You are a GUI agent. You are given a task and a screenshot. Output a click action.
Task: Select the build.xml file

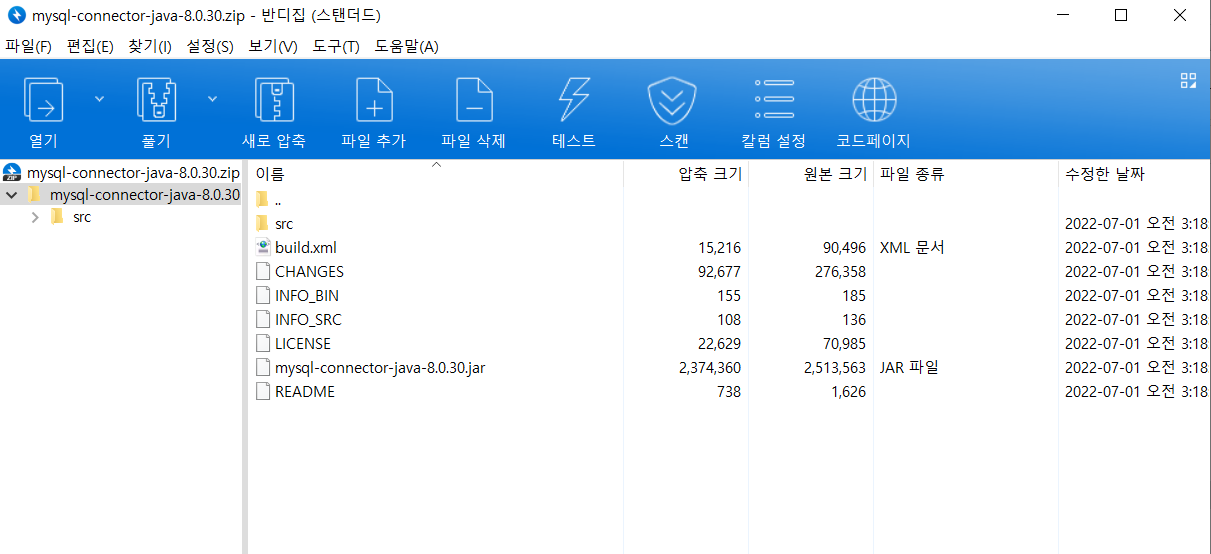[306, 248]
